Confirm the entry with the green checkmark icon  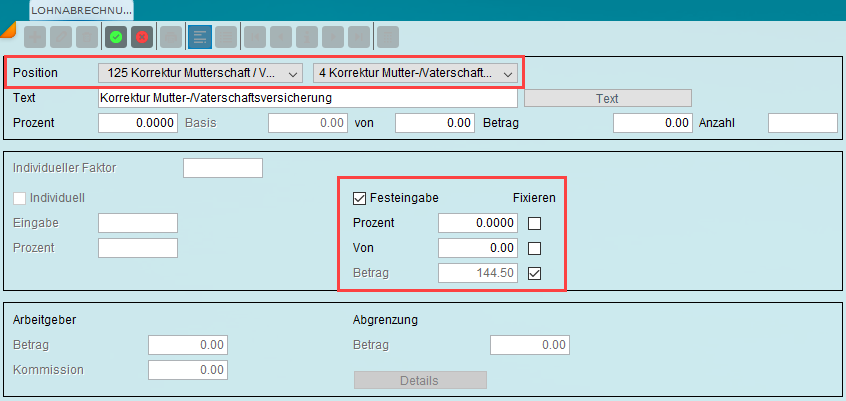point(116,37)
